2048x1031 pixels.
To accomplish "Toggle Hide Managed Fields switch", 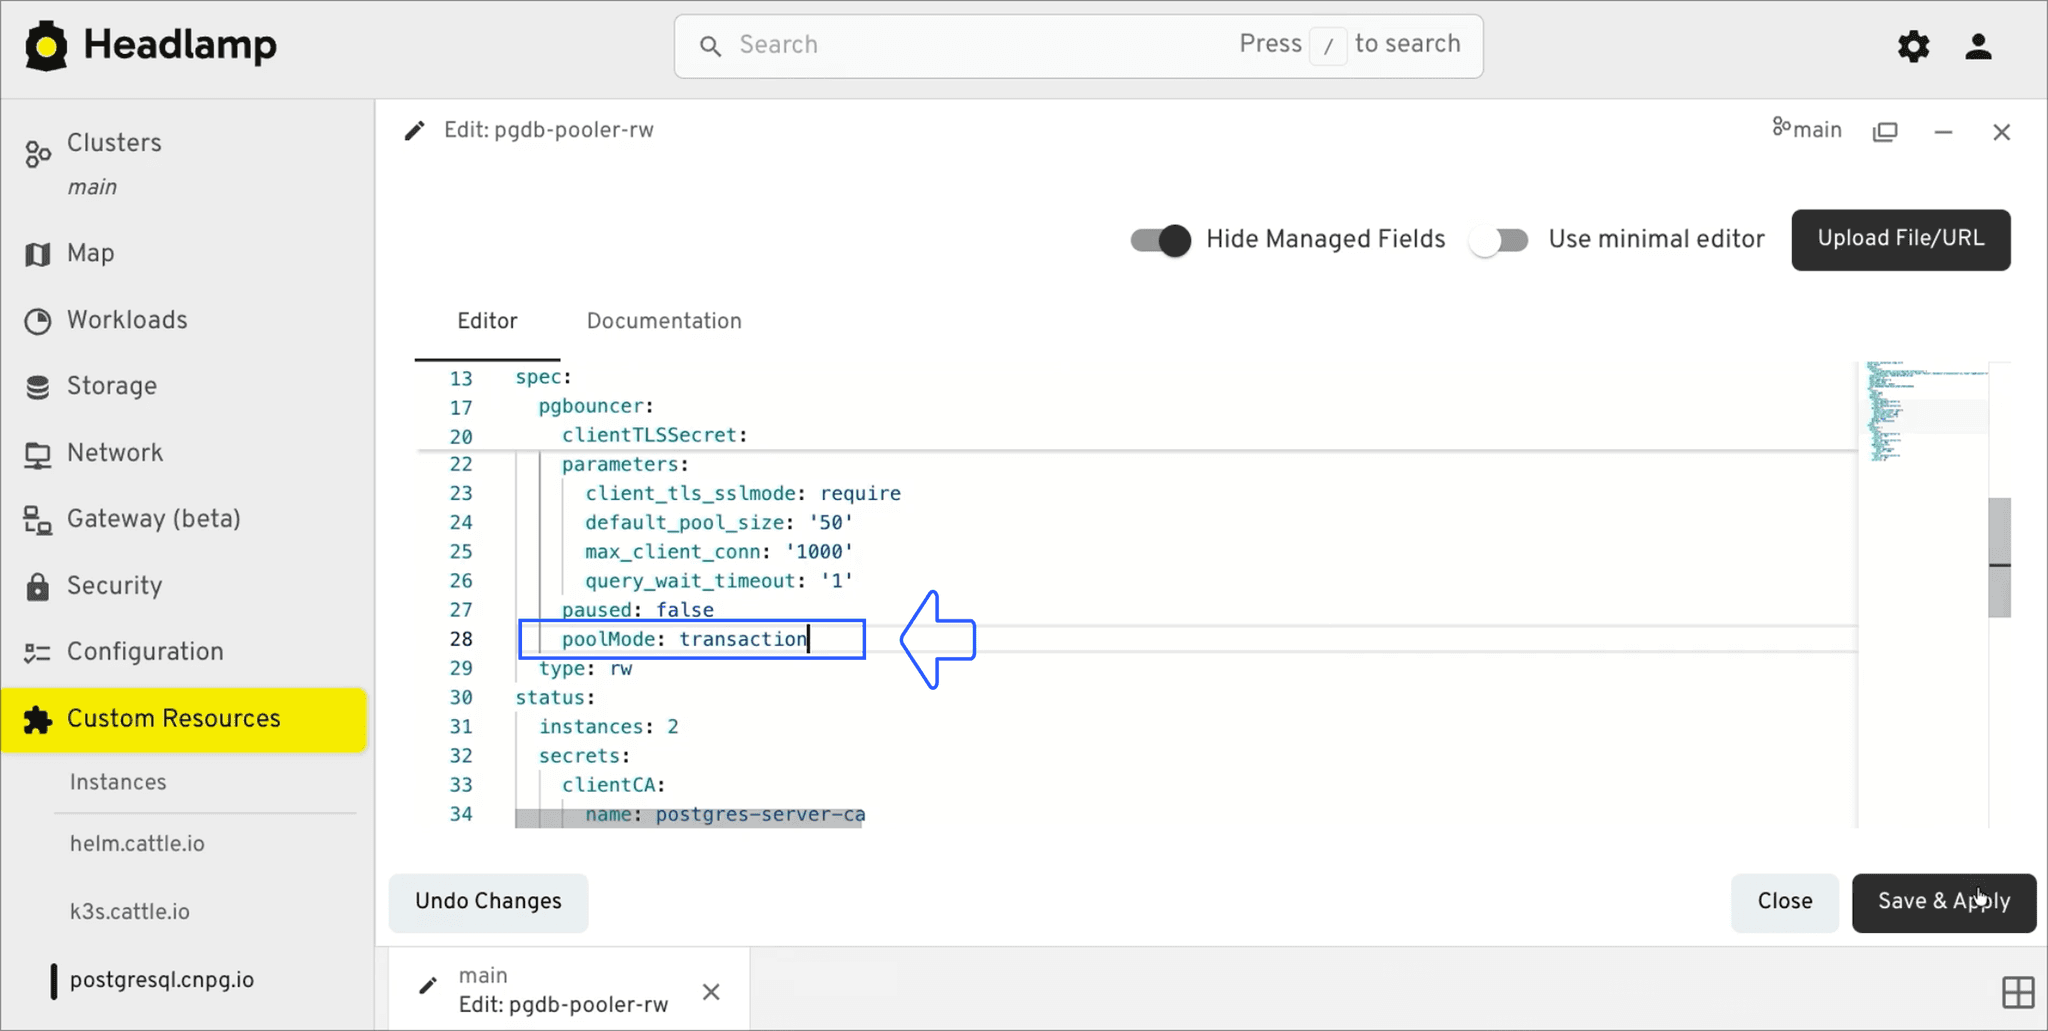I will click(1161, 240).
